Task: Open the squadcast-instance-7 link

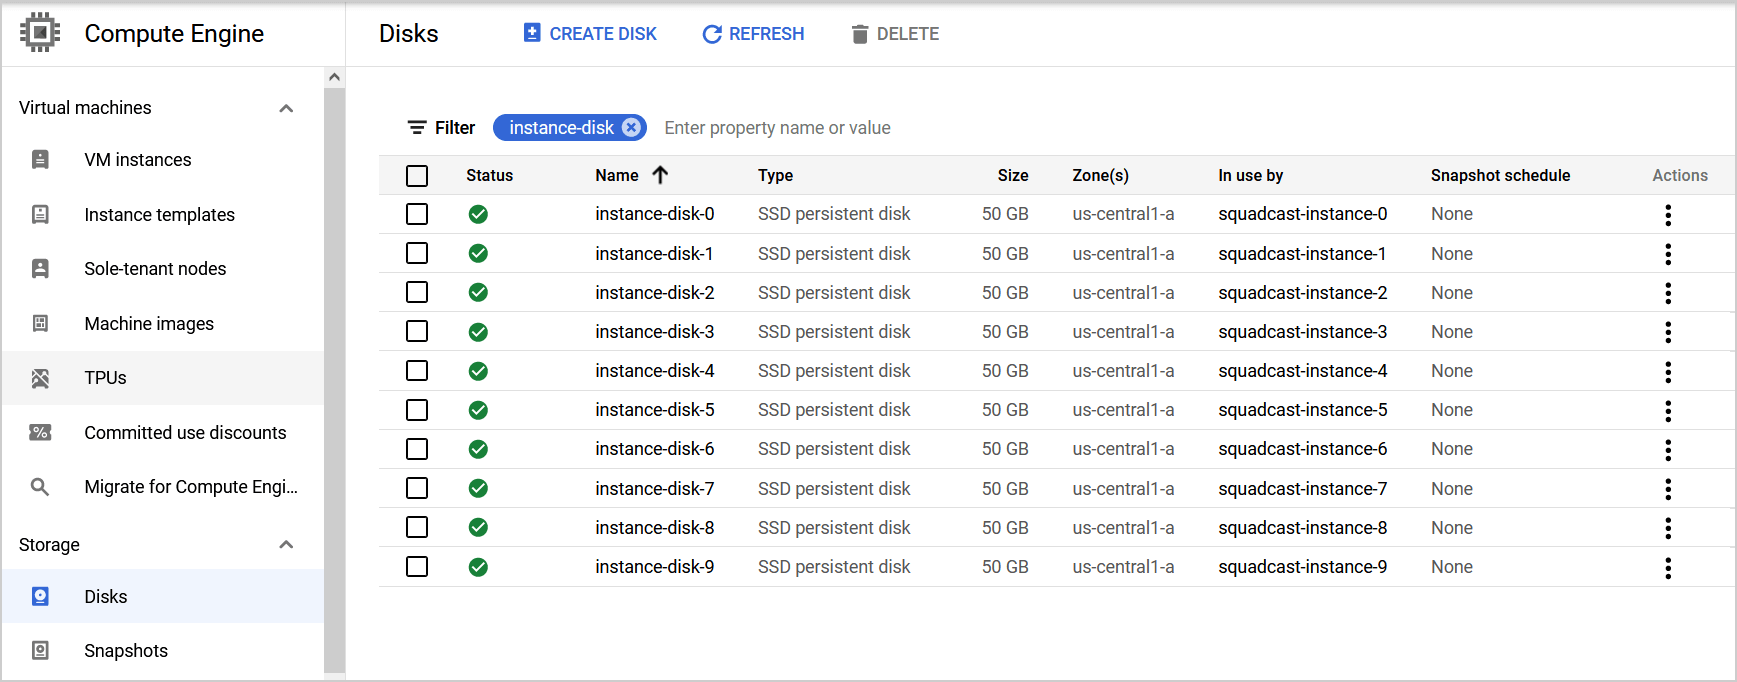Action: [x=1302, y=489]
